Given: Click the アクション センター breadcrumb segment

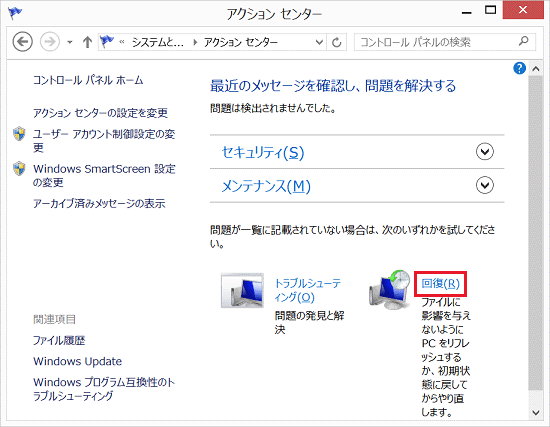Looking at the screenshot, I should pyautogui.click(x=241, y=42).
